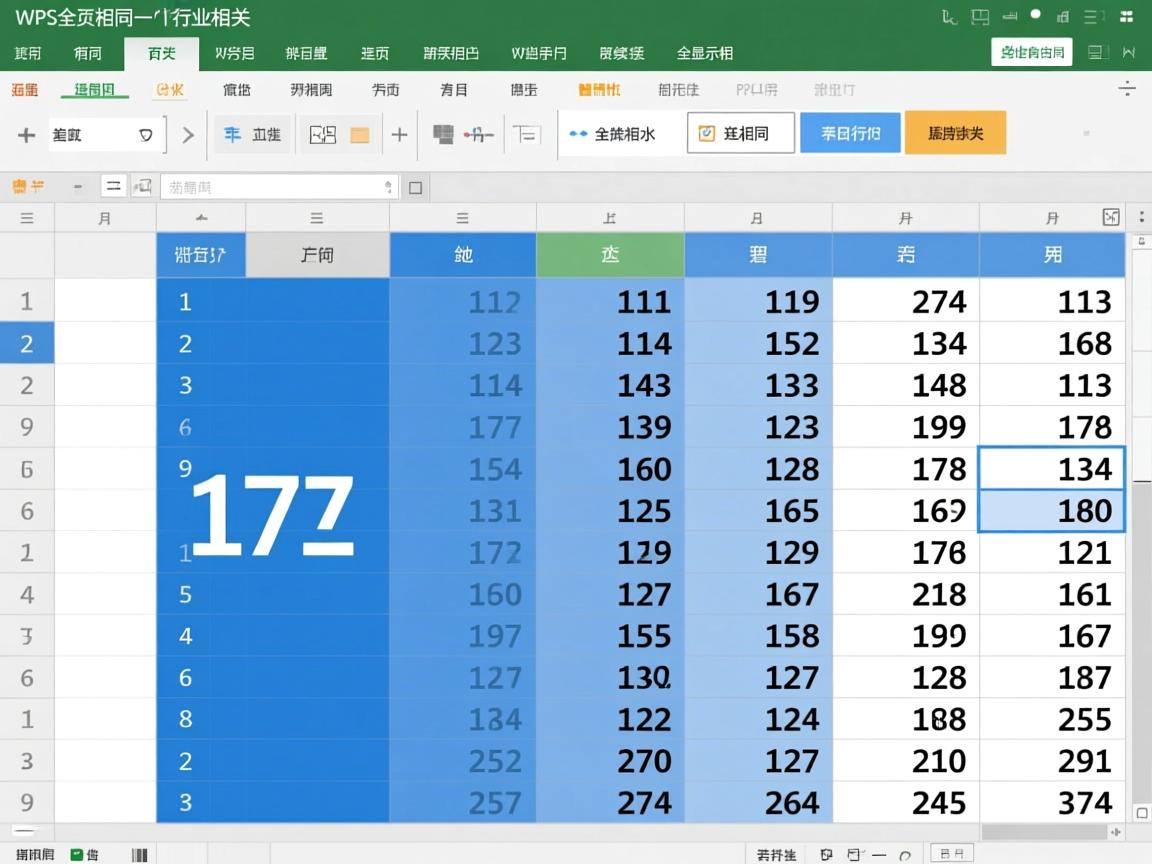Image resolution: width=1152 pixels, height=864 pixels.
Task: Switch to the 全显示相 ribbon tab
Action: coord(704,53)
